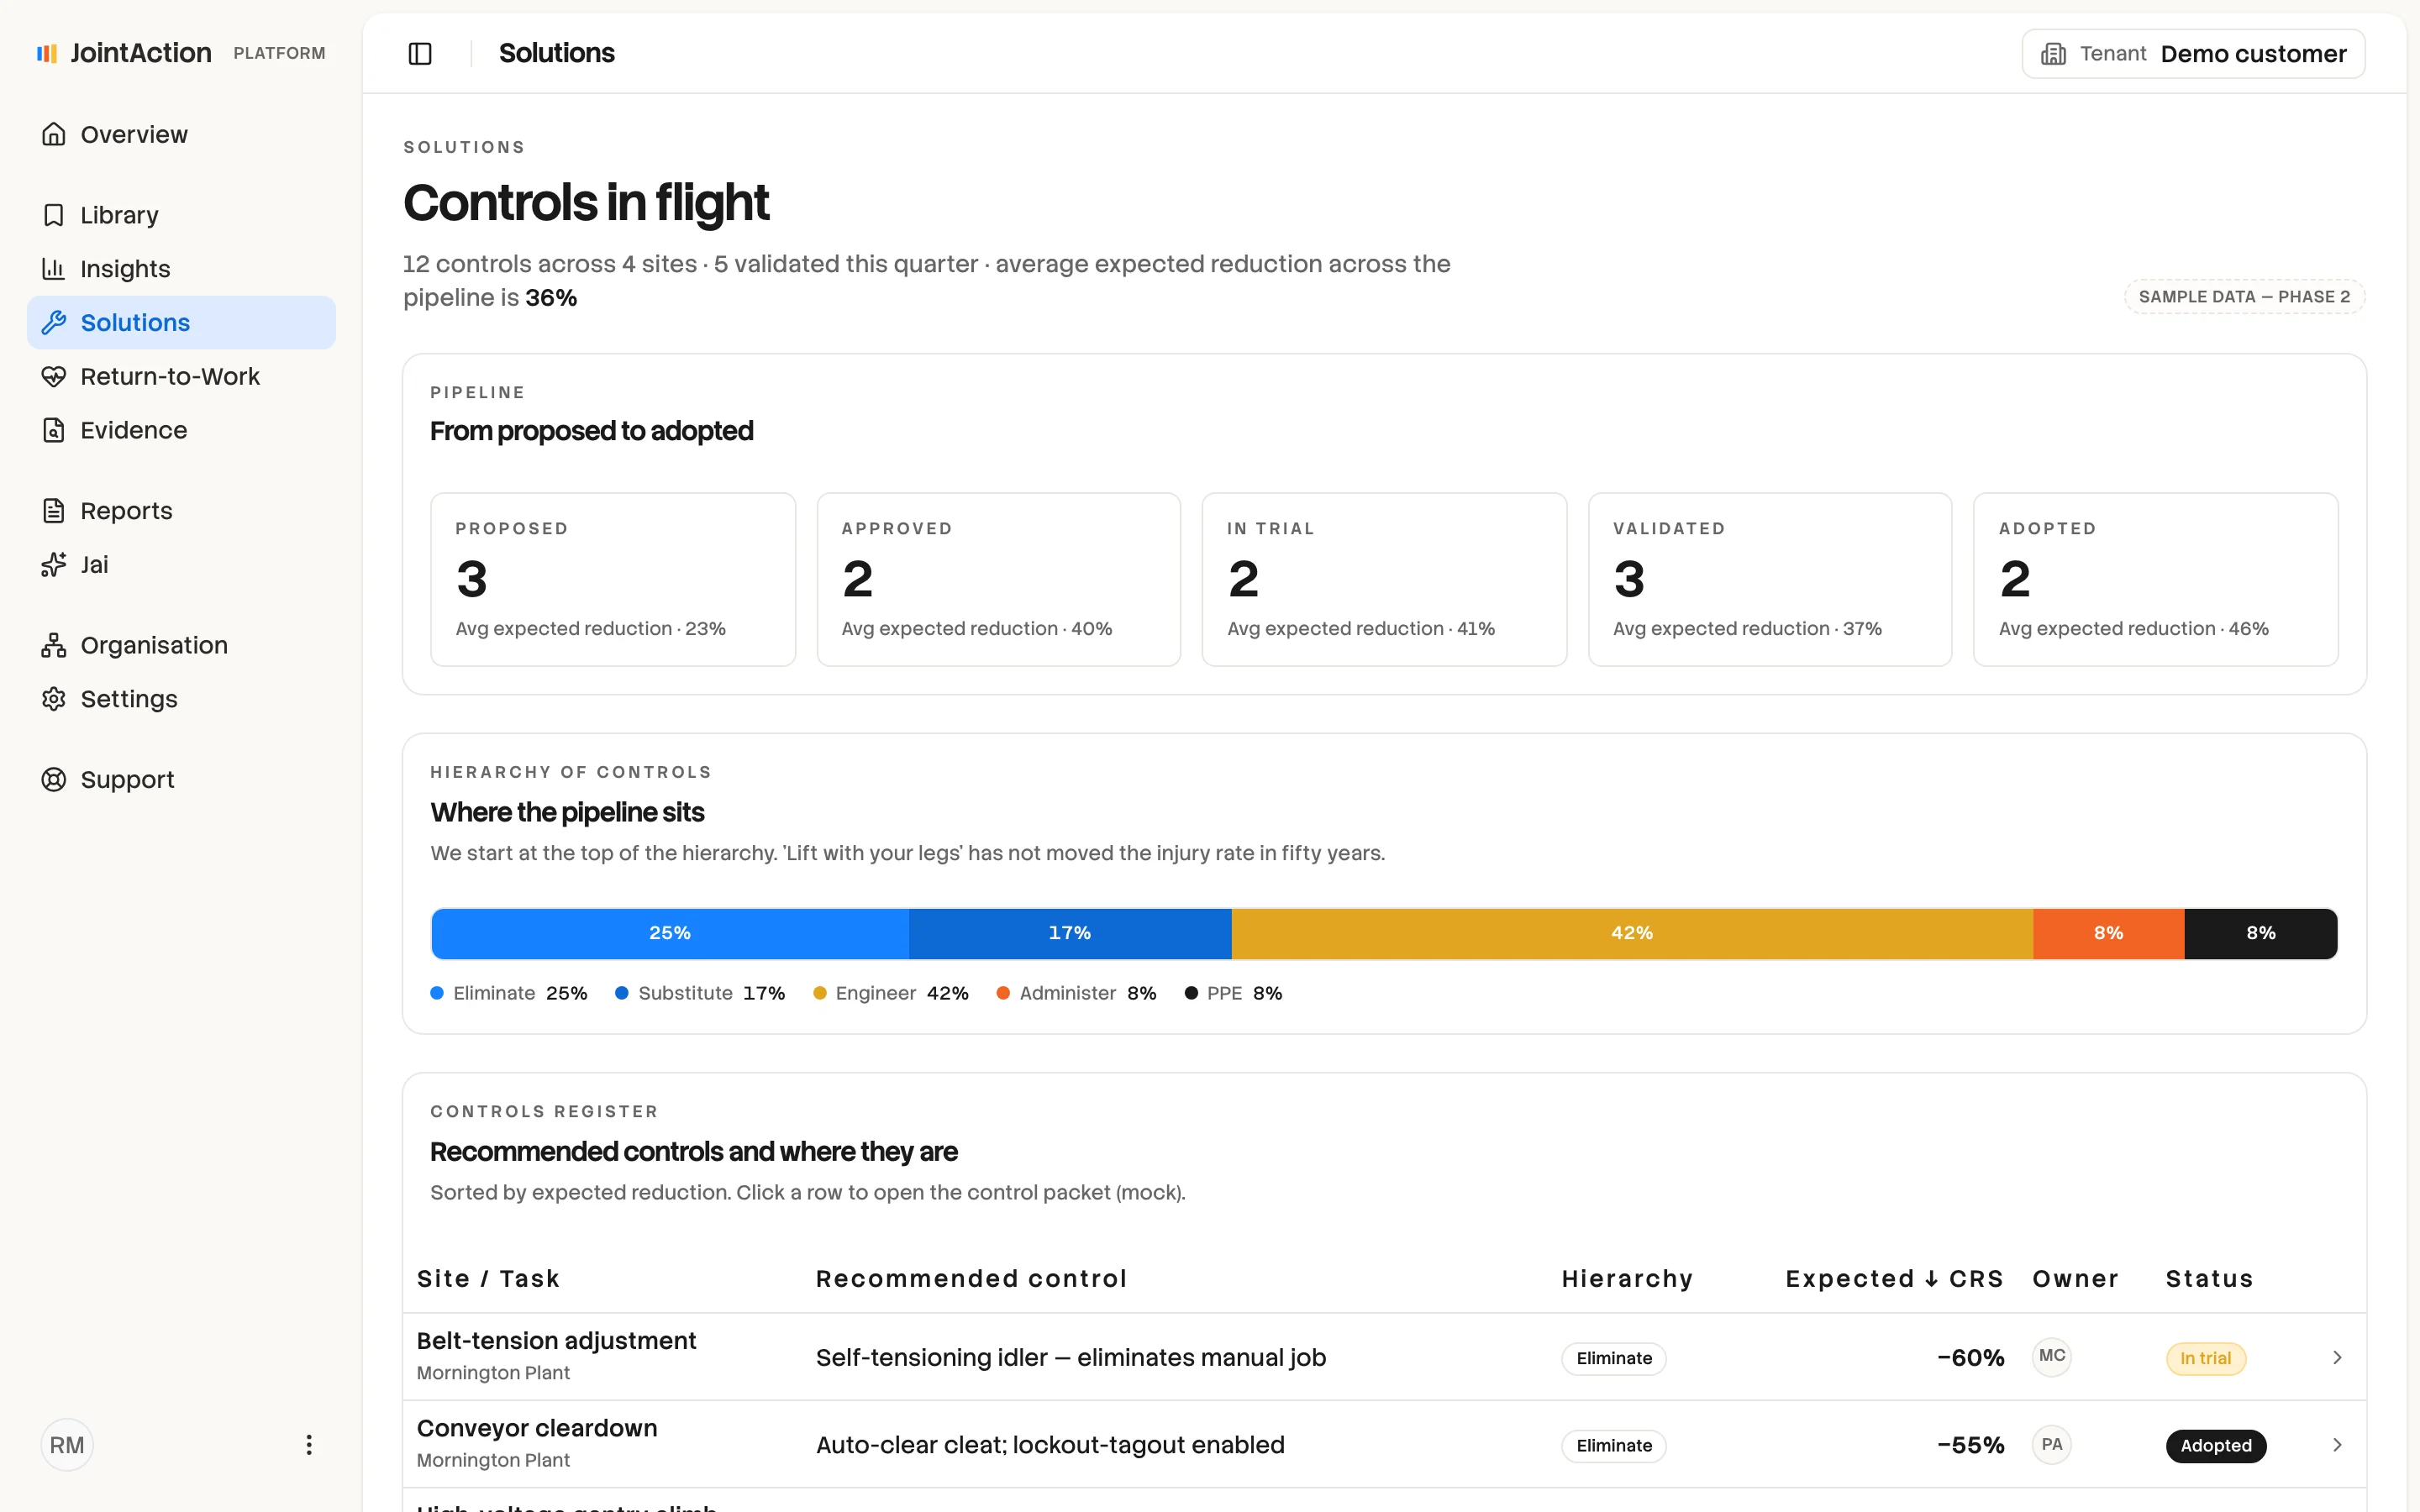The image size is (2420, 1512).
Task: Click the Organisation network icon
Action: click(54, 645)
